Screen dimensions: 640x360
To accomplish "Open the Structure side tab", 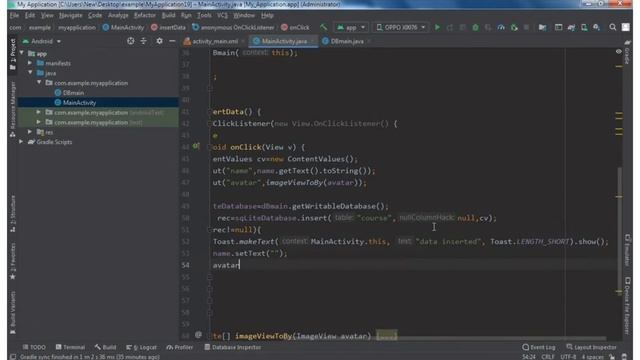I will point(13,213).
